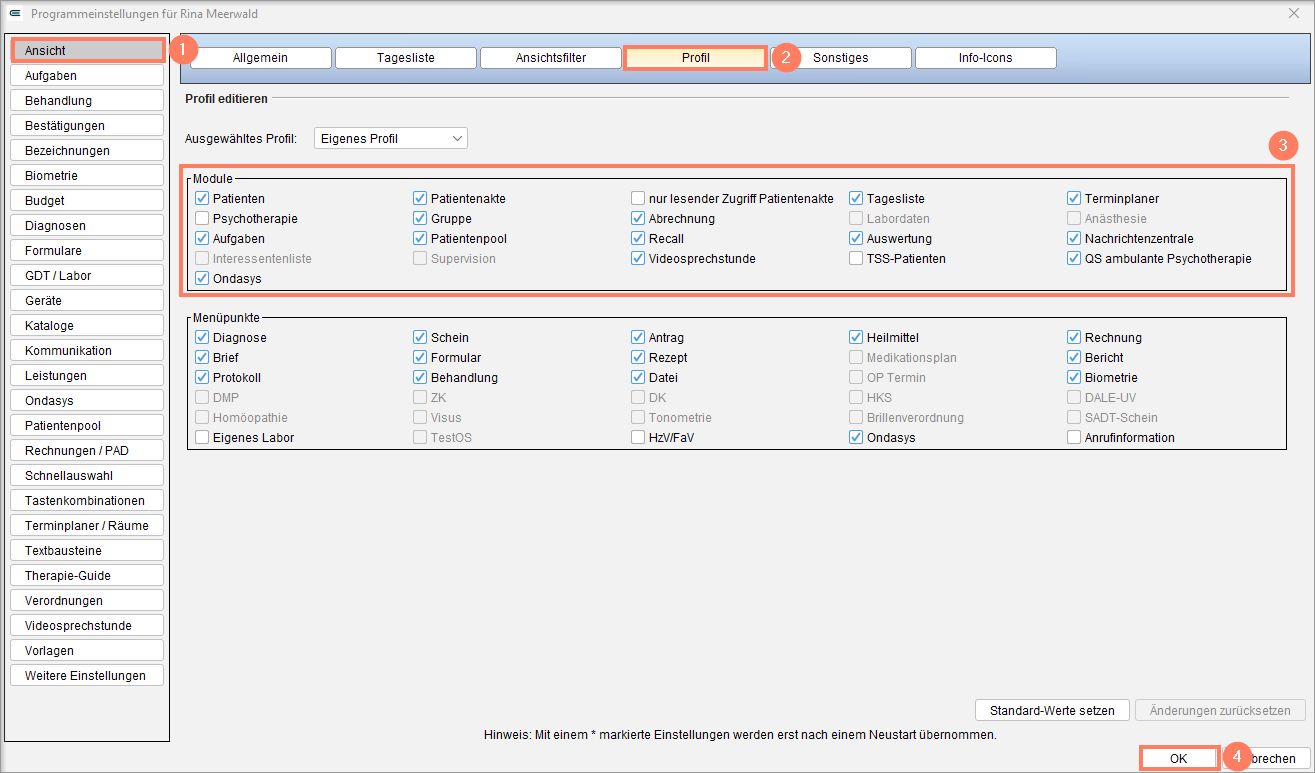Select the Profil tab
1315x773 pixels.
click(696, 58)
